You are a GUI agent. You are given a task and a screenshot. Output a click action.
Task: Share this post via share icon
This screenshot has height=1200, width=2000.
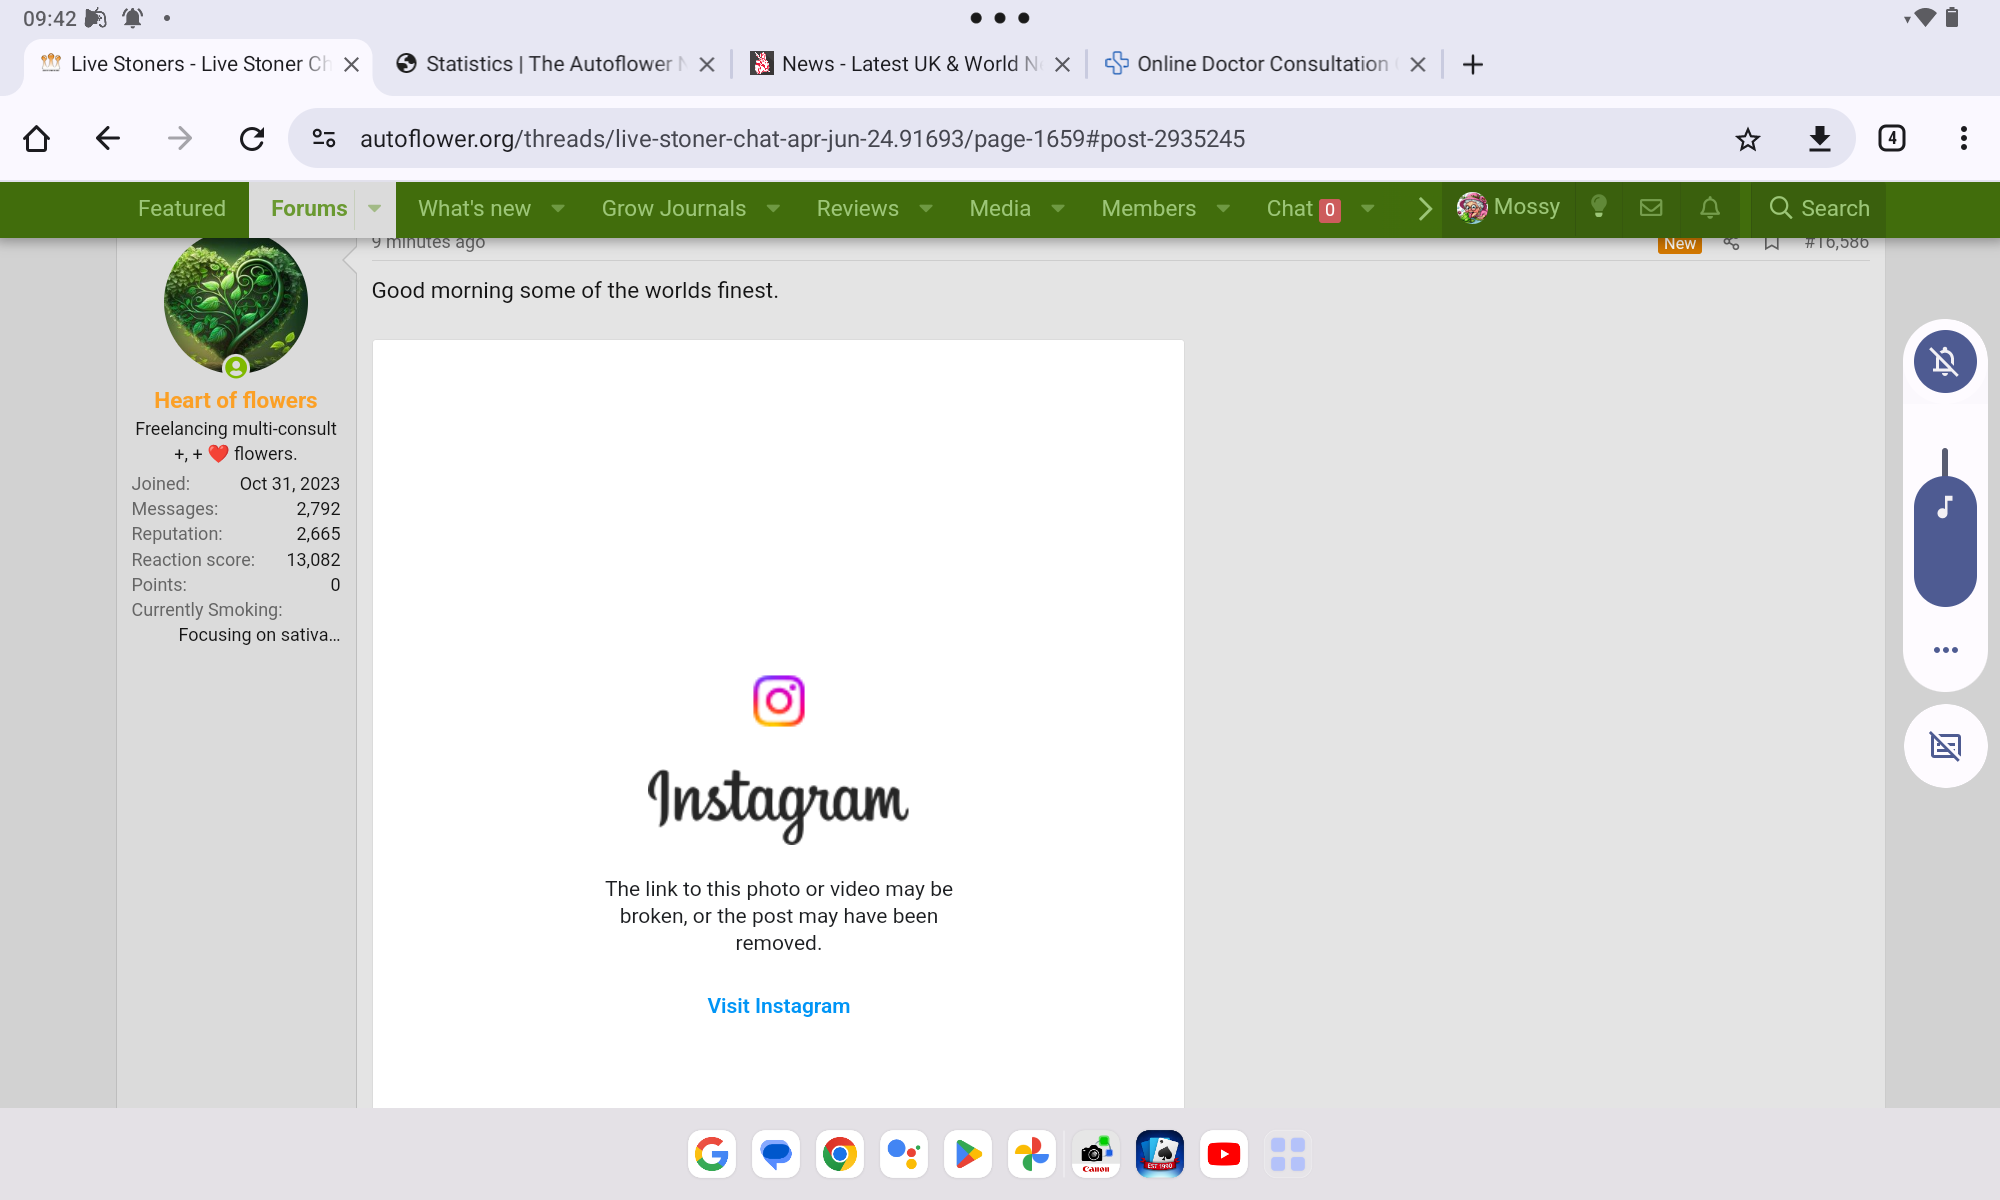1731,243
